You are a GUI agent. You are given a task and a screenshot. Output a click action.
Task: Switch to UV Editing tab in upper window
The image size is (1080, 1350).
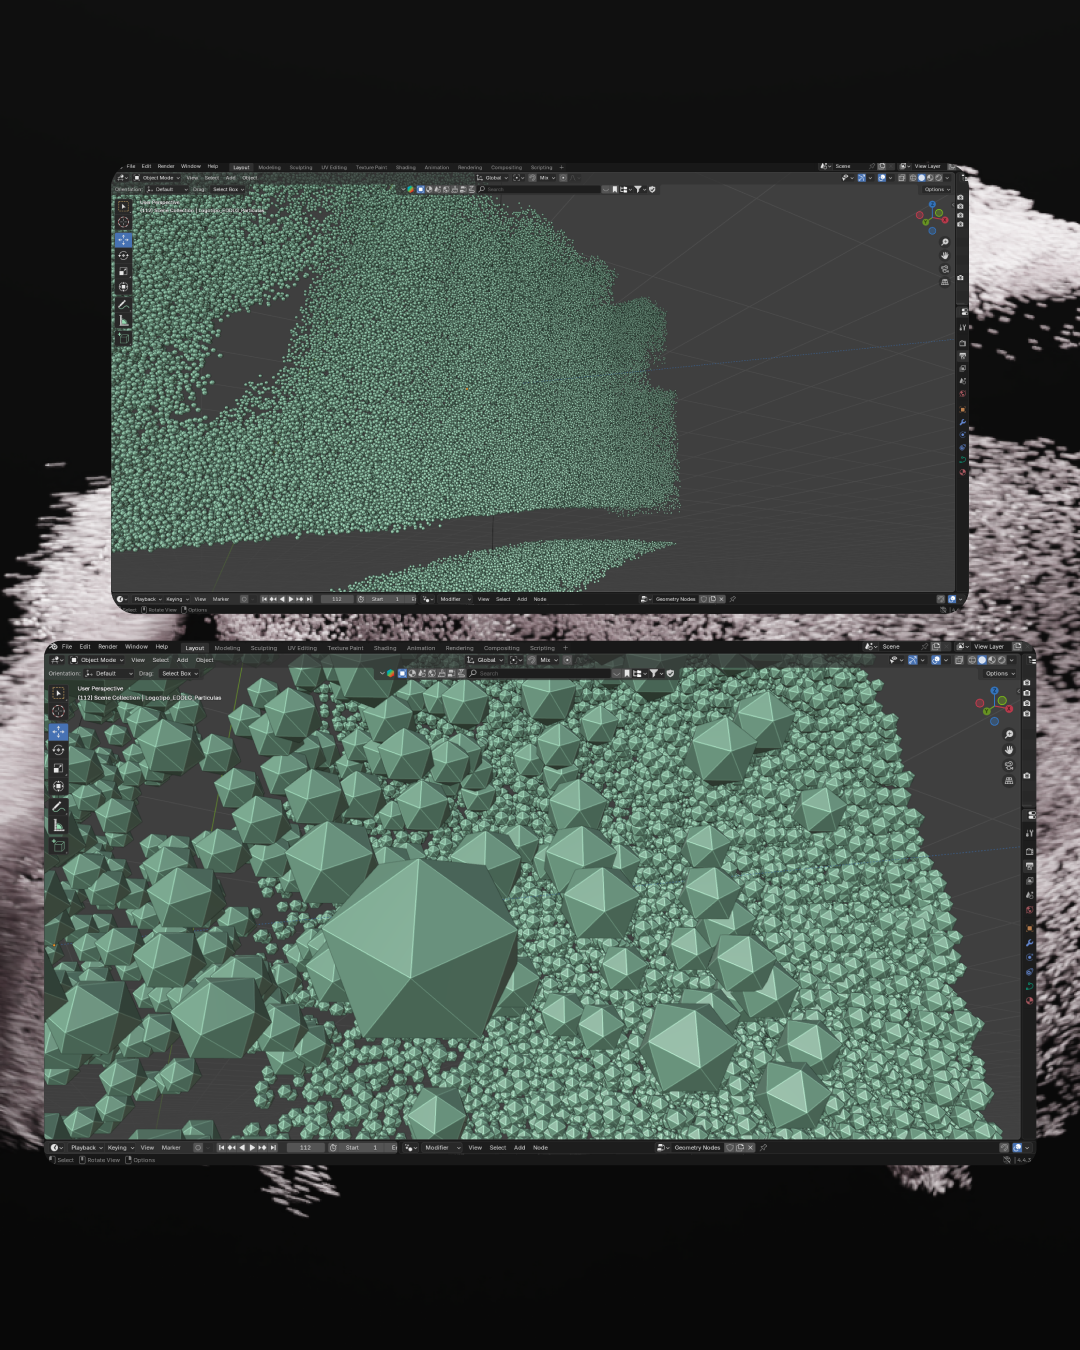pos(333,167)
